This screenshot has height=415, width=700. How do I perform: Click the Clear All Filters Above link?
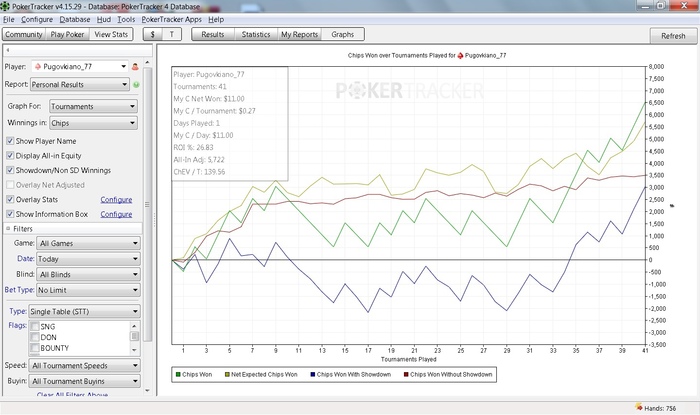[x=72, y=394]
